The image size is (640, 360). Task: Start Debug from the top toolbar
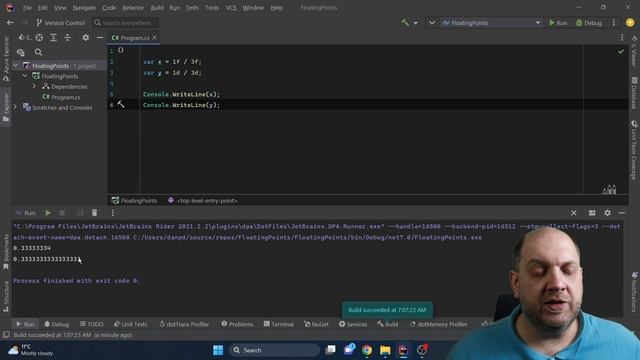(589, 23)
